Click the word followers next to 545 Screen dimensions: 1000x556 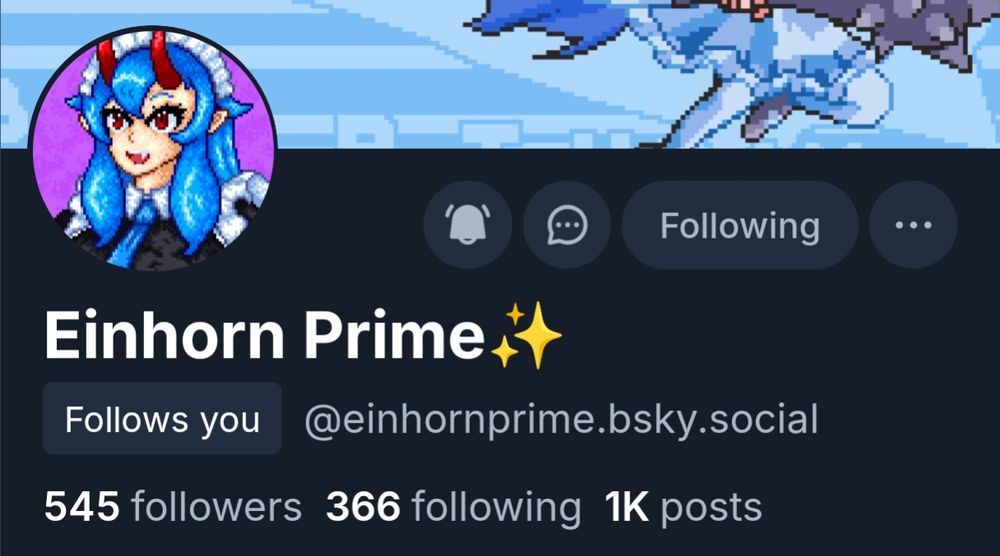pos(216,507)
